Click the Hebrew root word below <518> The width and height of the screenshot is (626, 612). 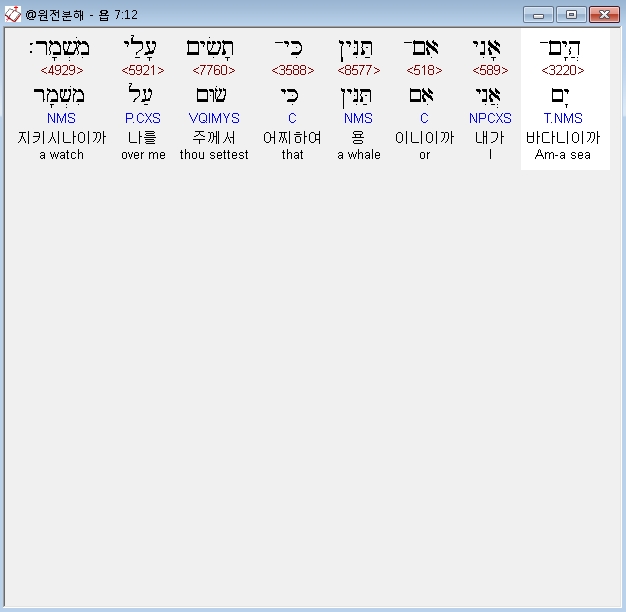click(422, 95)
